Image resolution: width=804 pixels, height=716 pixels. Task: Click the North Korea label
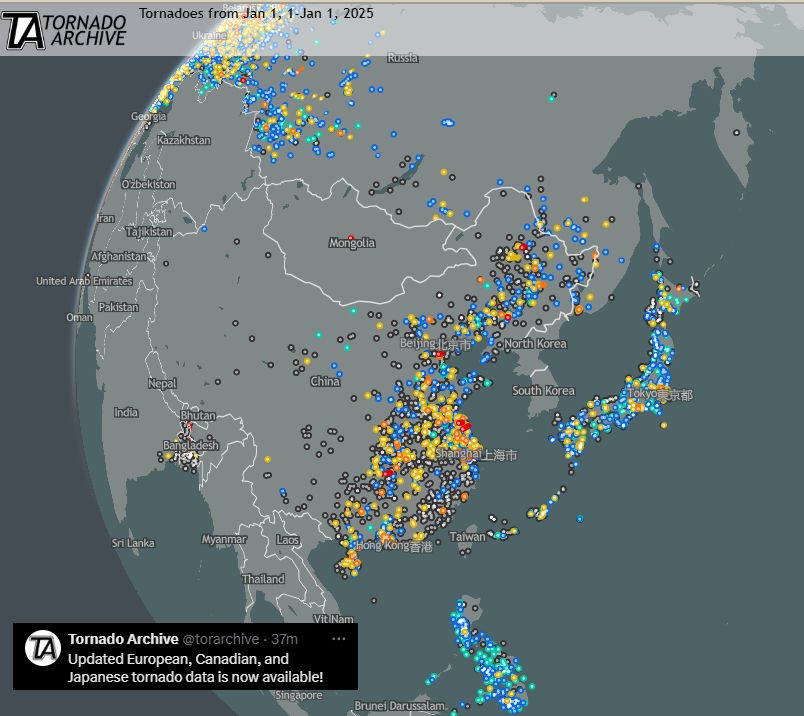pos(535,343)
